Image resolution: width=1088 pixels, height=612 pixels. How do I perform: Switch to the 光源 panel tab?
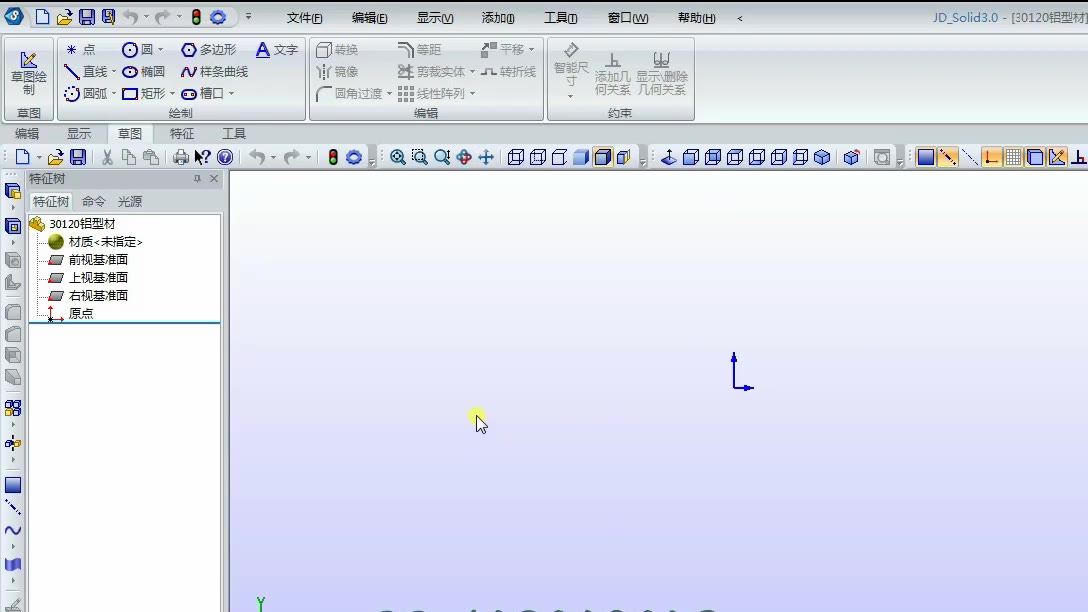130,201
